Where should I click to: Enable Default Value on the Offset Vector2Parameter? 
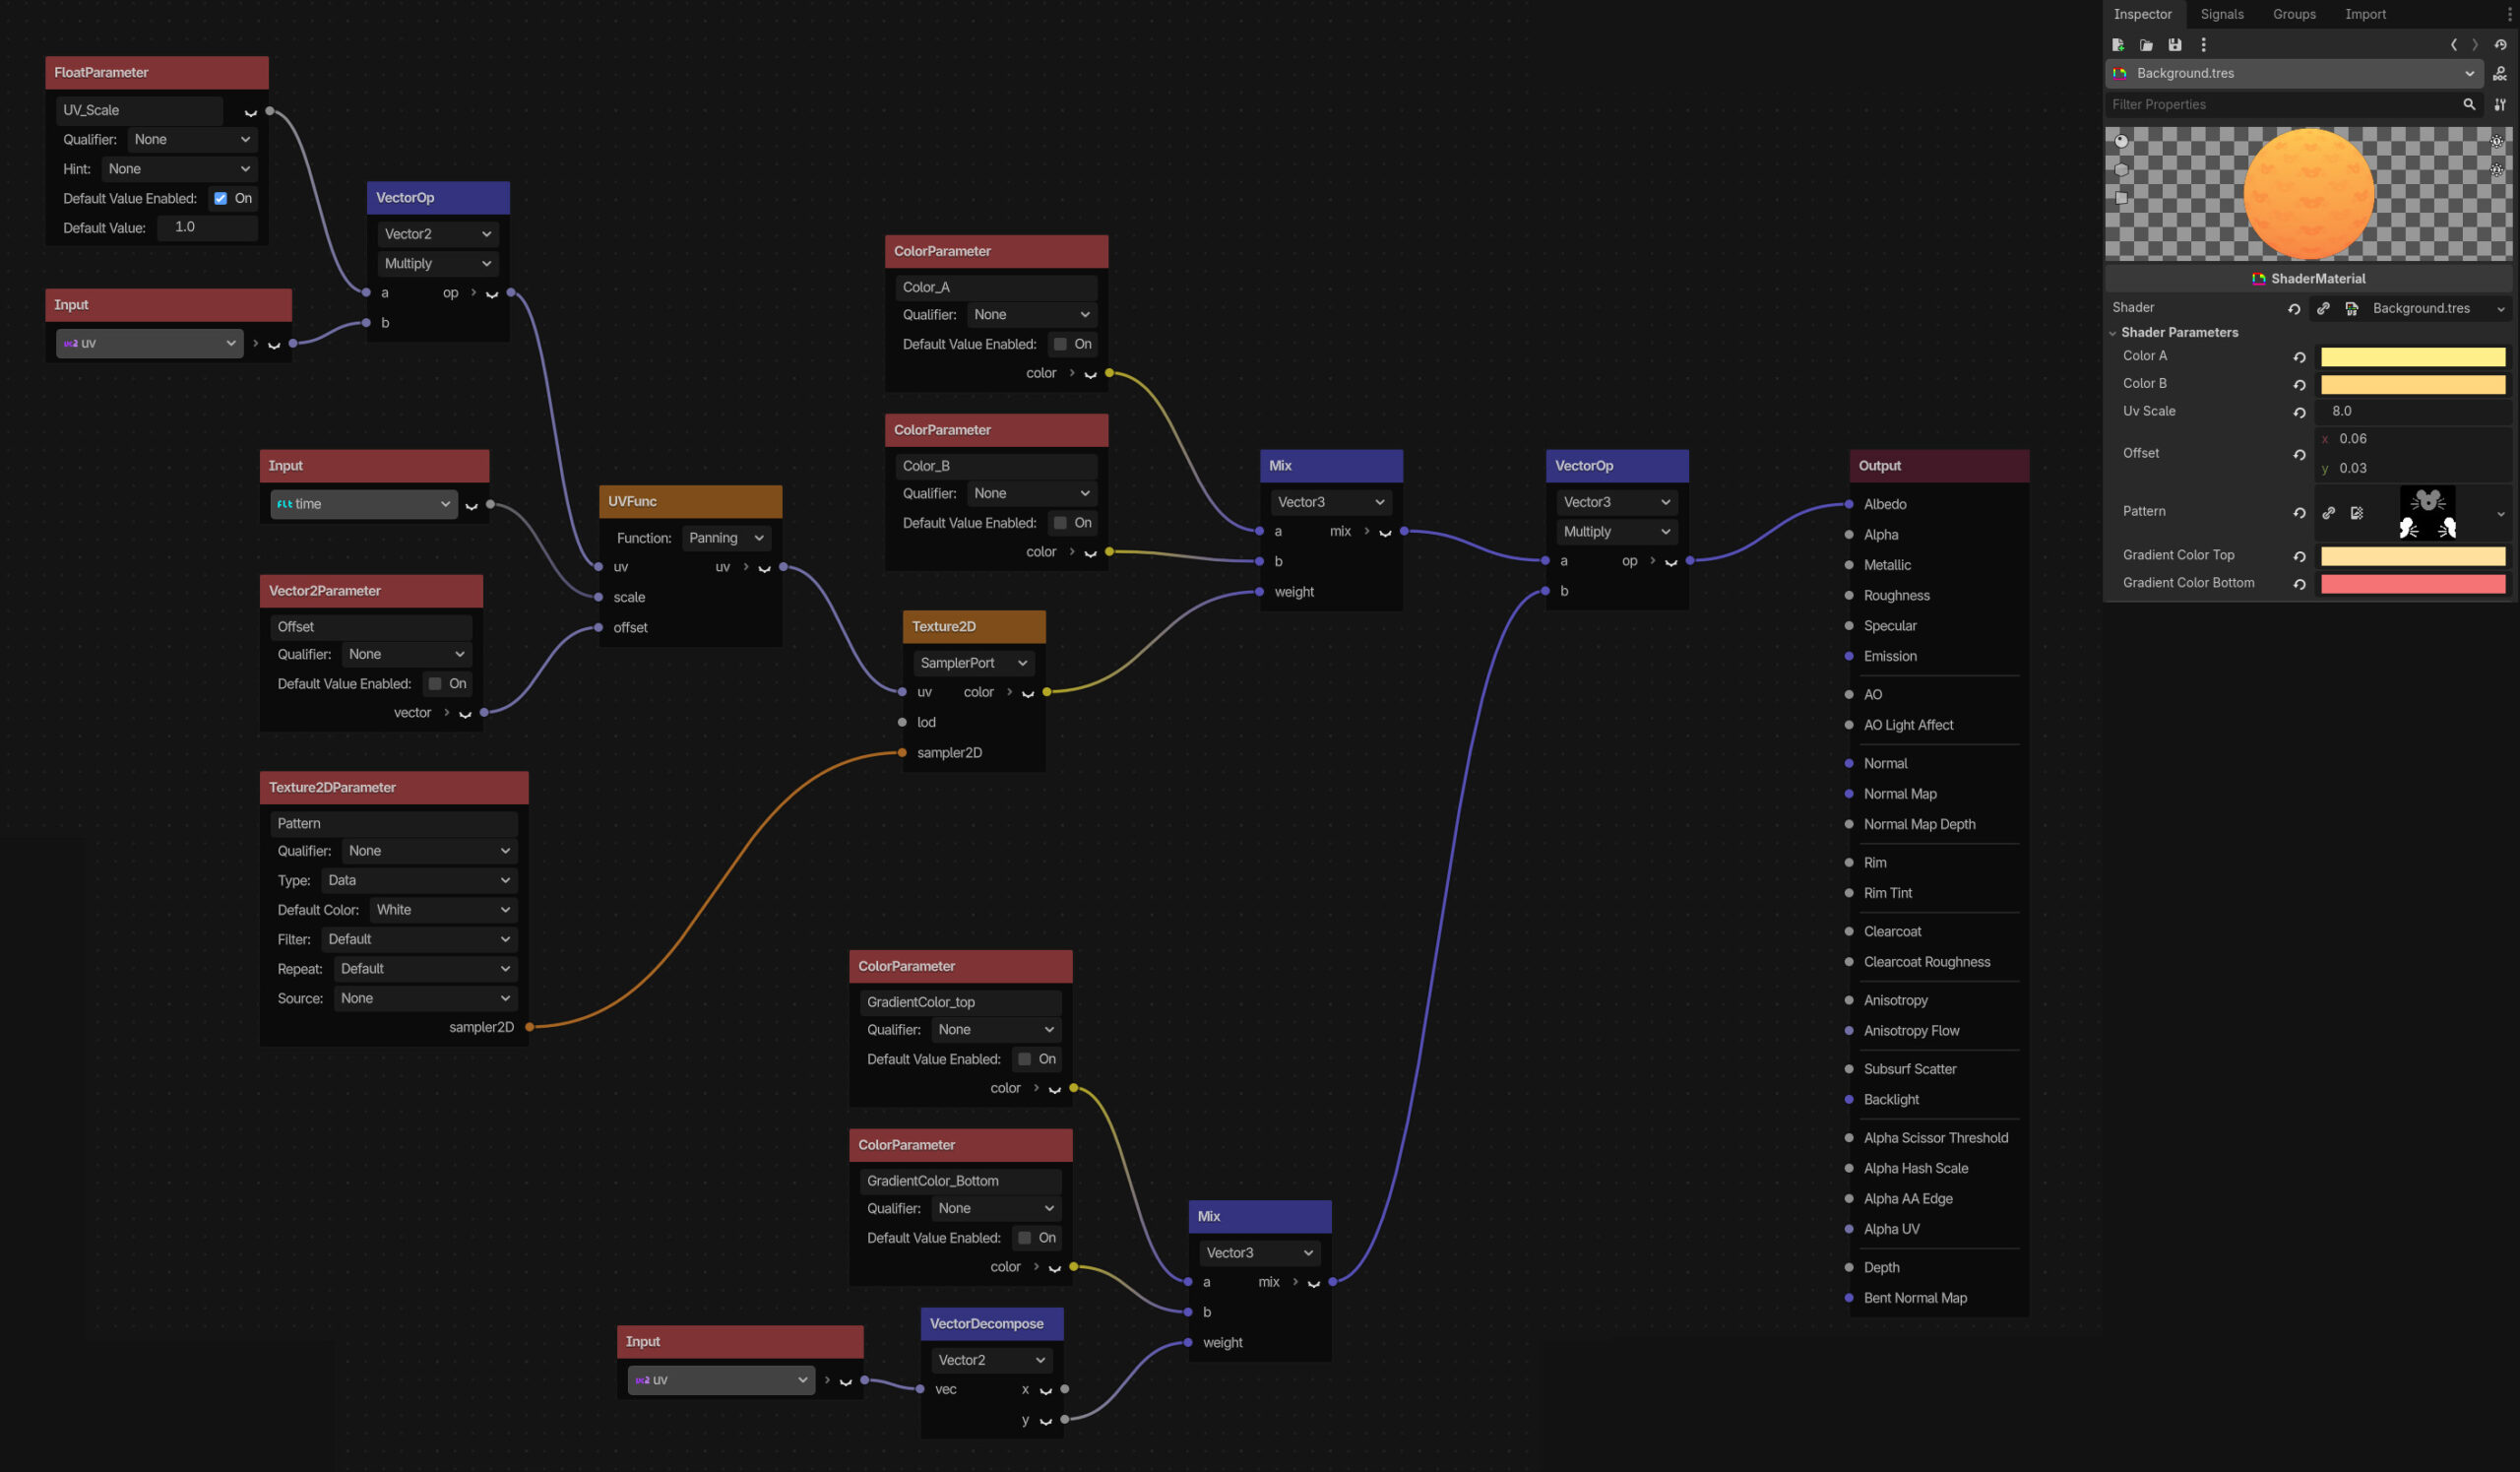pyautogui.click(x=435, y=684)
